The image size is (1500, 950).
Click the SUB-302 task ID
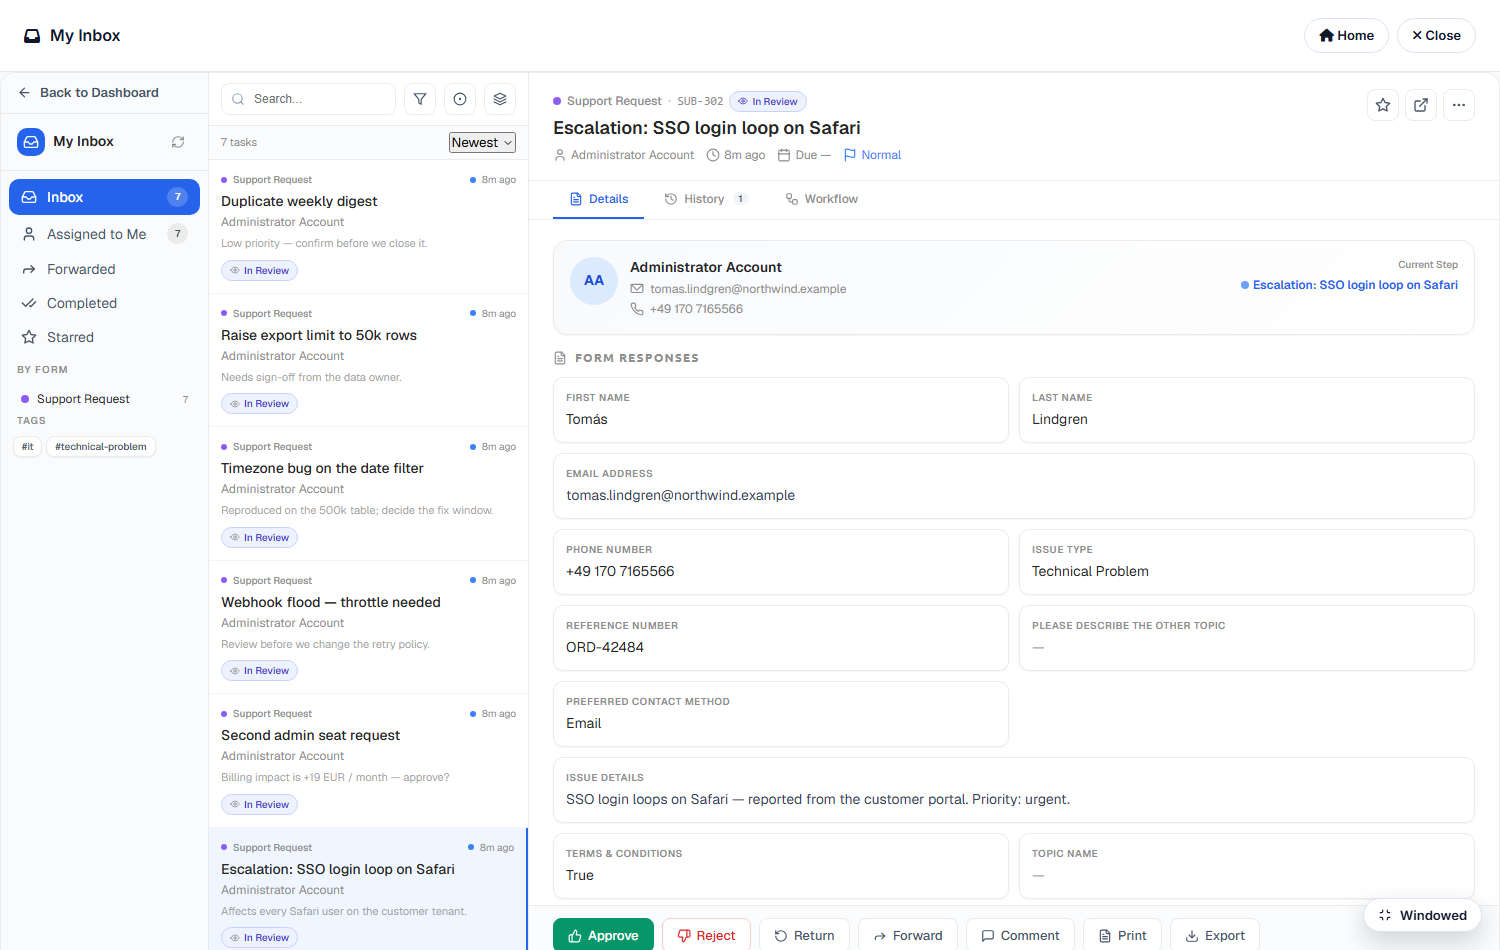[x=700, y=102]
